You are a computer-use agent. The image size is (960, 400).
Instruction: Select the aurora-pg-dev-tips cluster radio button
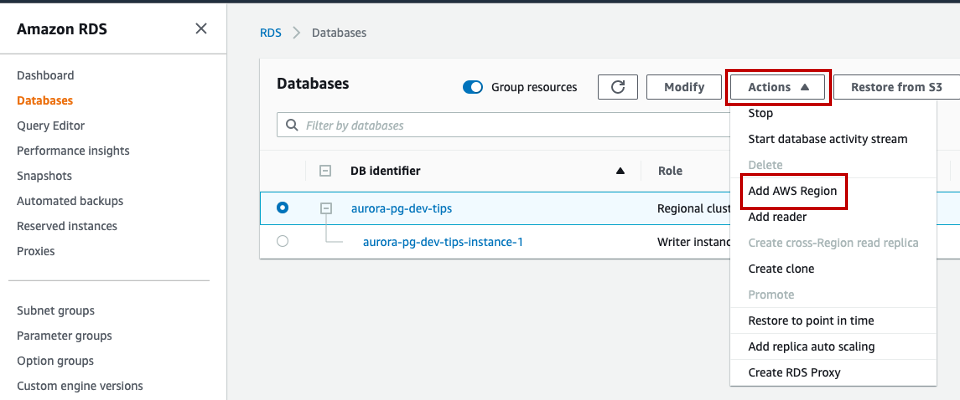point(282,208)
